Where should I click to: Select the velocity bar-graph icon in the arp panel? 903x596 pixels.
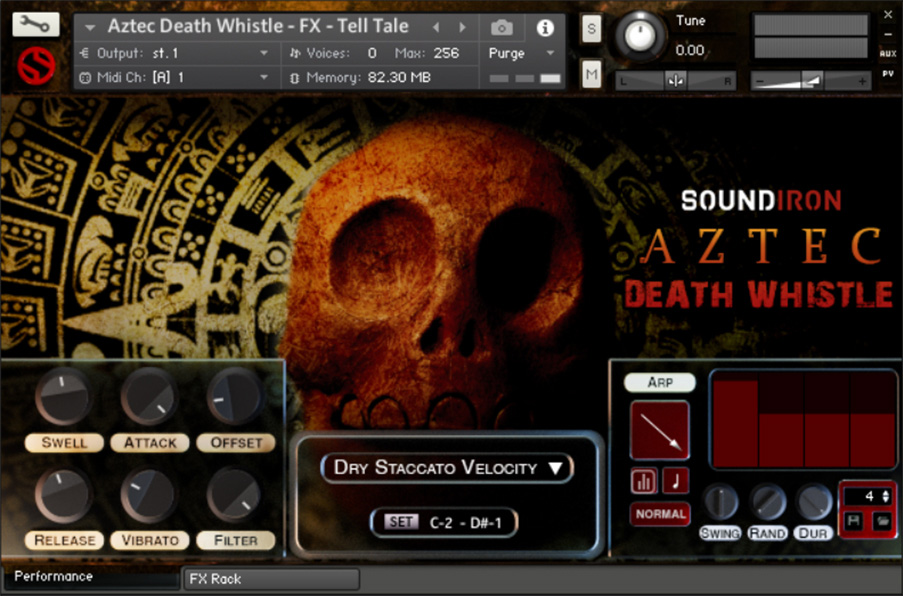click(643, 481)
